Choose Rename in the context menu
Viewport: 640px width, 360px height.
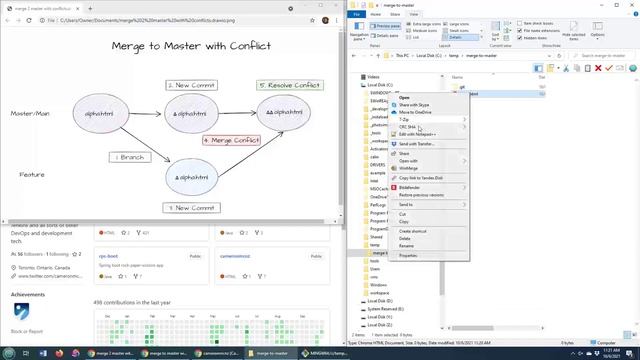406,246
